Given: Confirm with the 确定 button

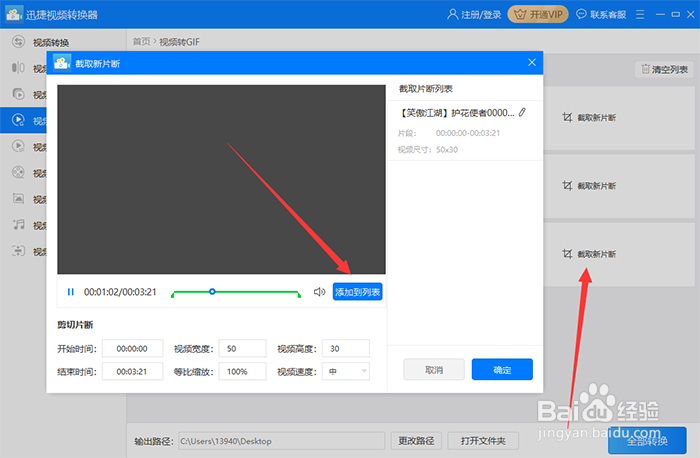Looking at the screenshot, I should coord(502,370).
